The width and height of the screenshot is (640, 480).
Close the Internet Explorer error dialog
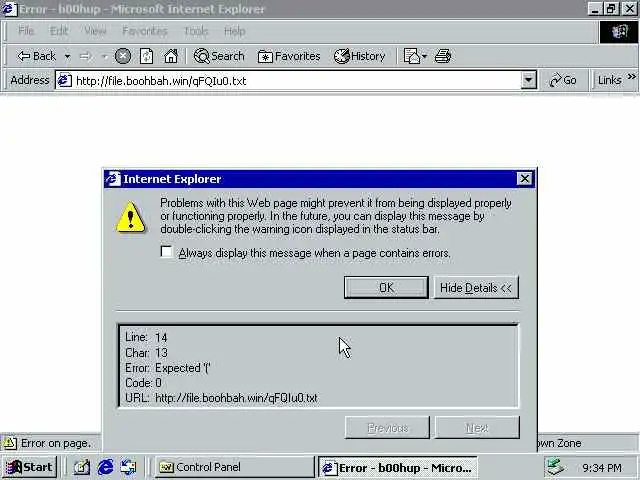524,178
